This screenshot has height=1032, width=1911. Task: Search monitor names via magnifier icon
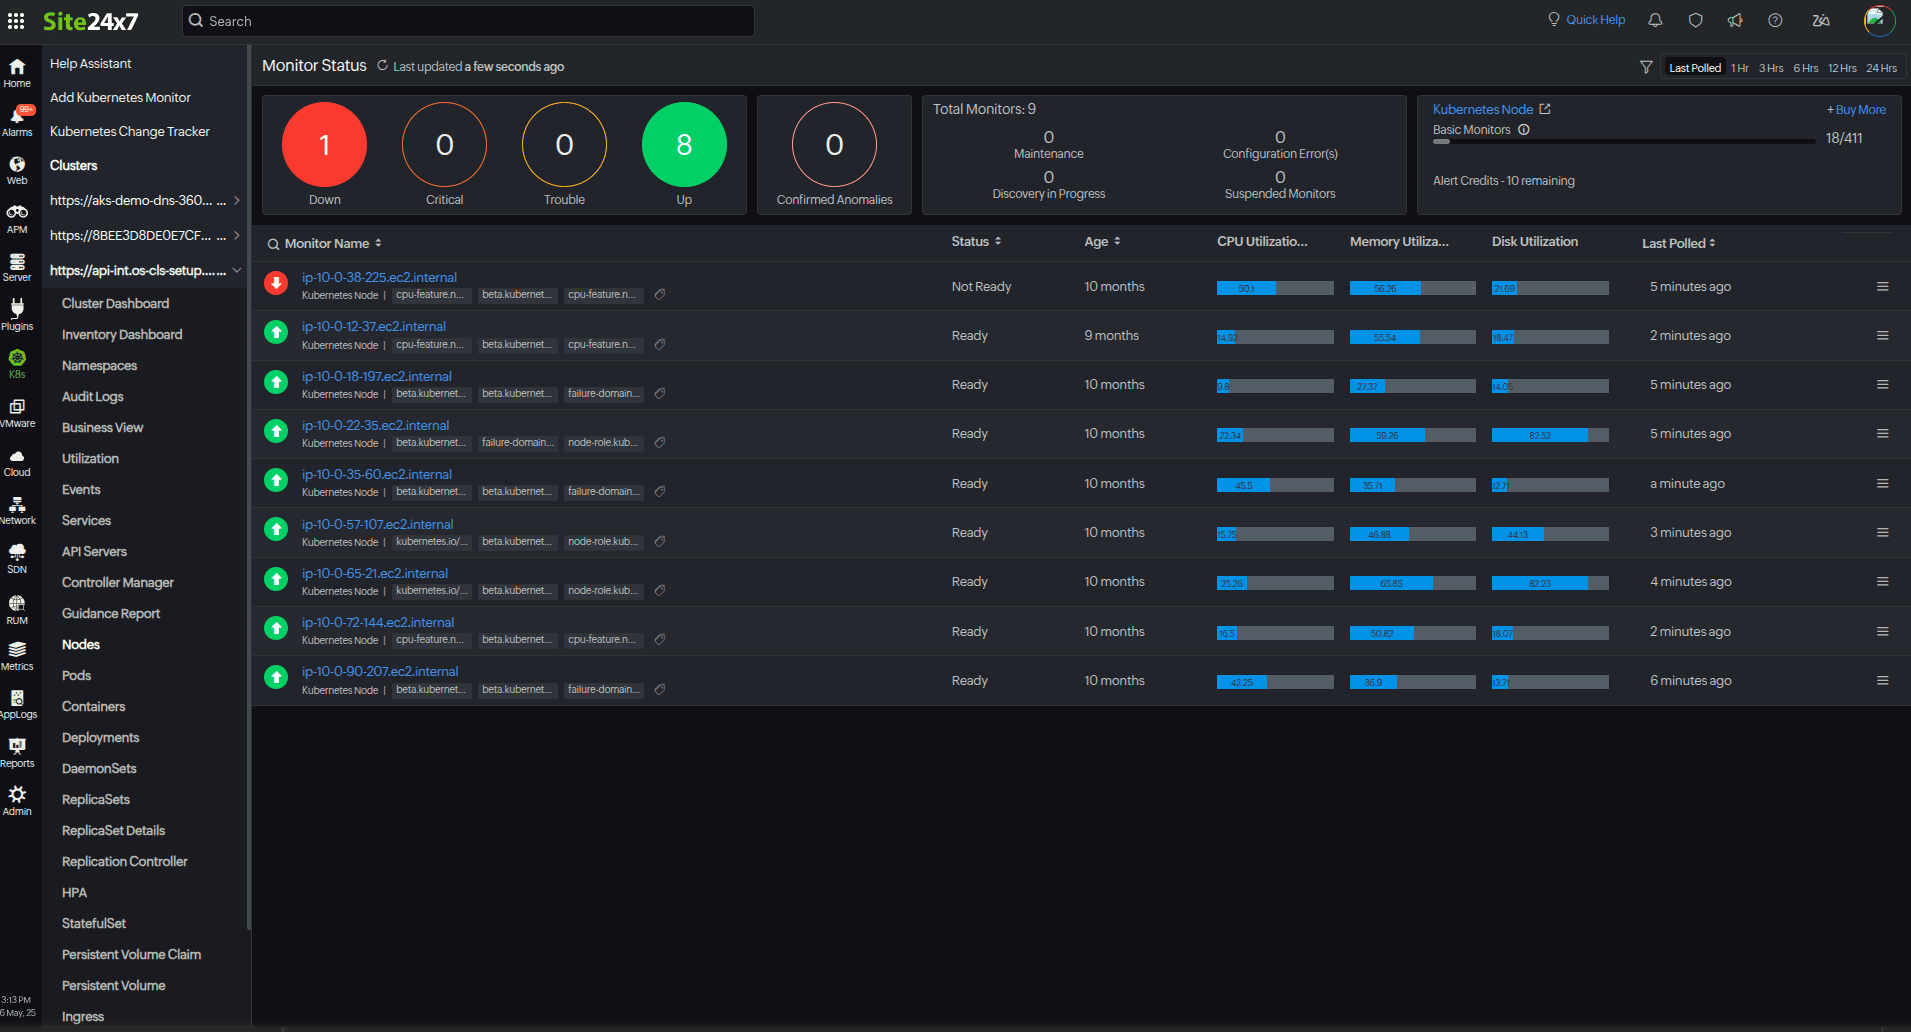273,244
